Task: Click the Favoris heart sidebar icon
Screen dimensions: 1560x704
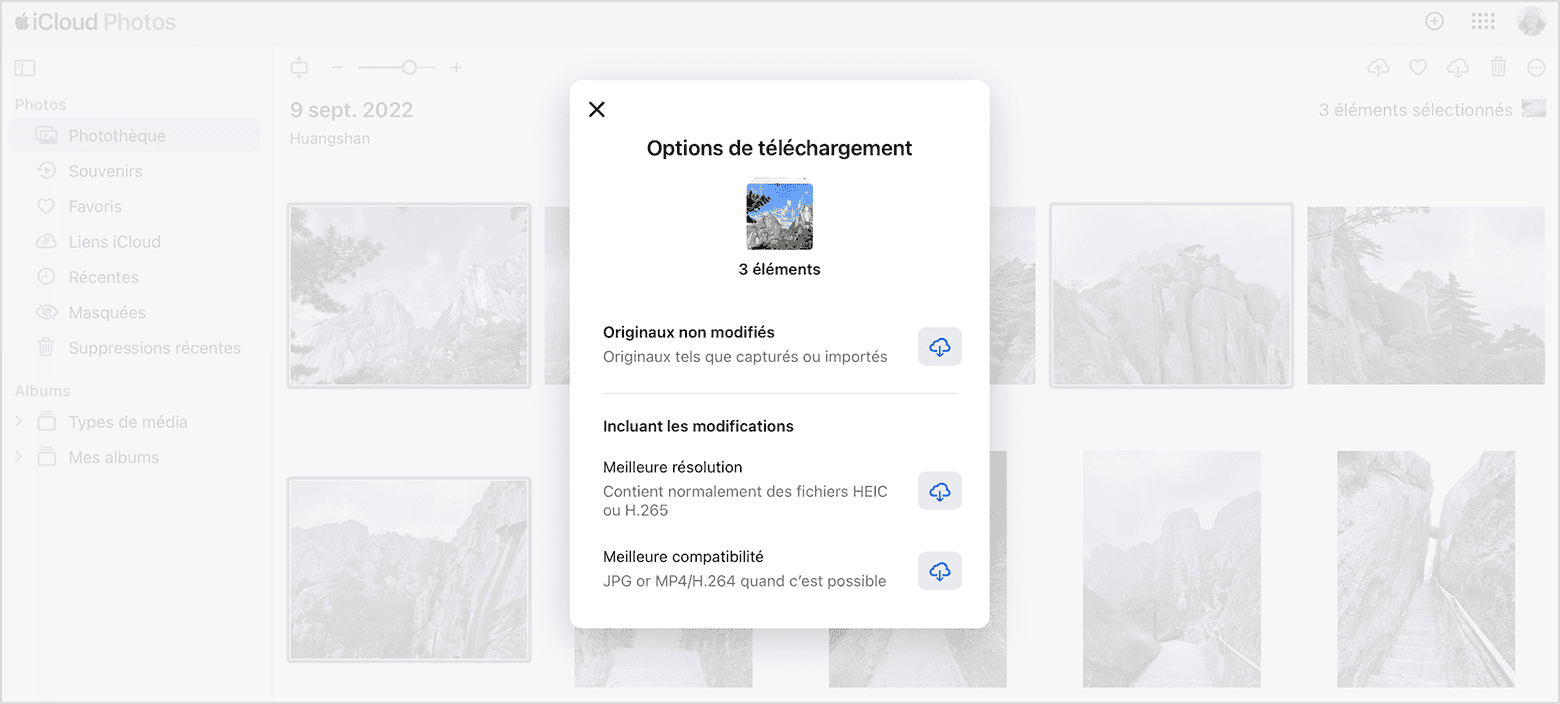Action: click(x=46, y=207)
